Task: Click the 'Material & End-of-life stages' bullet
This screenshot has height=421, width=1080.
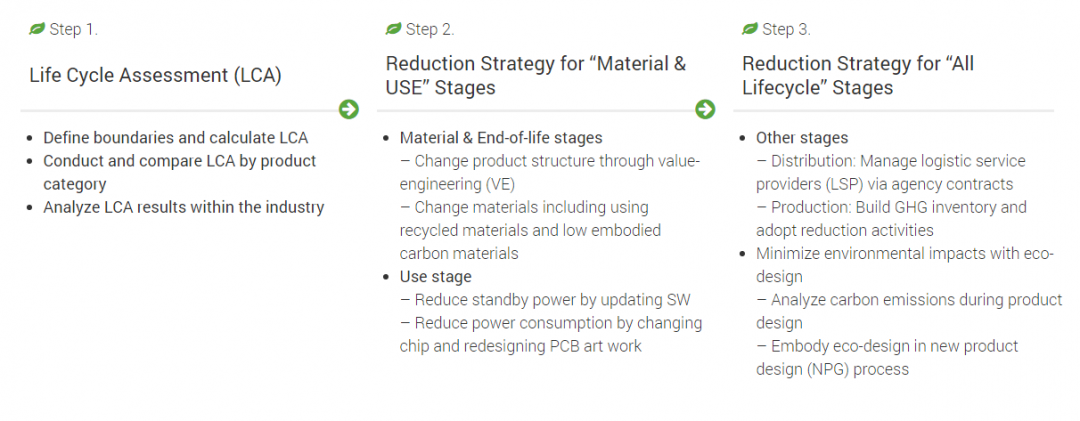Action: (x=501, y=138)
